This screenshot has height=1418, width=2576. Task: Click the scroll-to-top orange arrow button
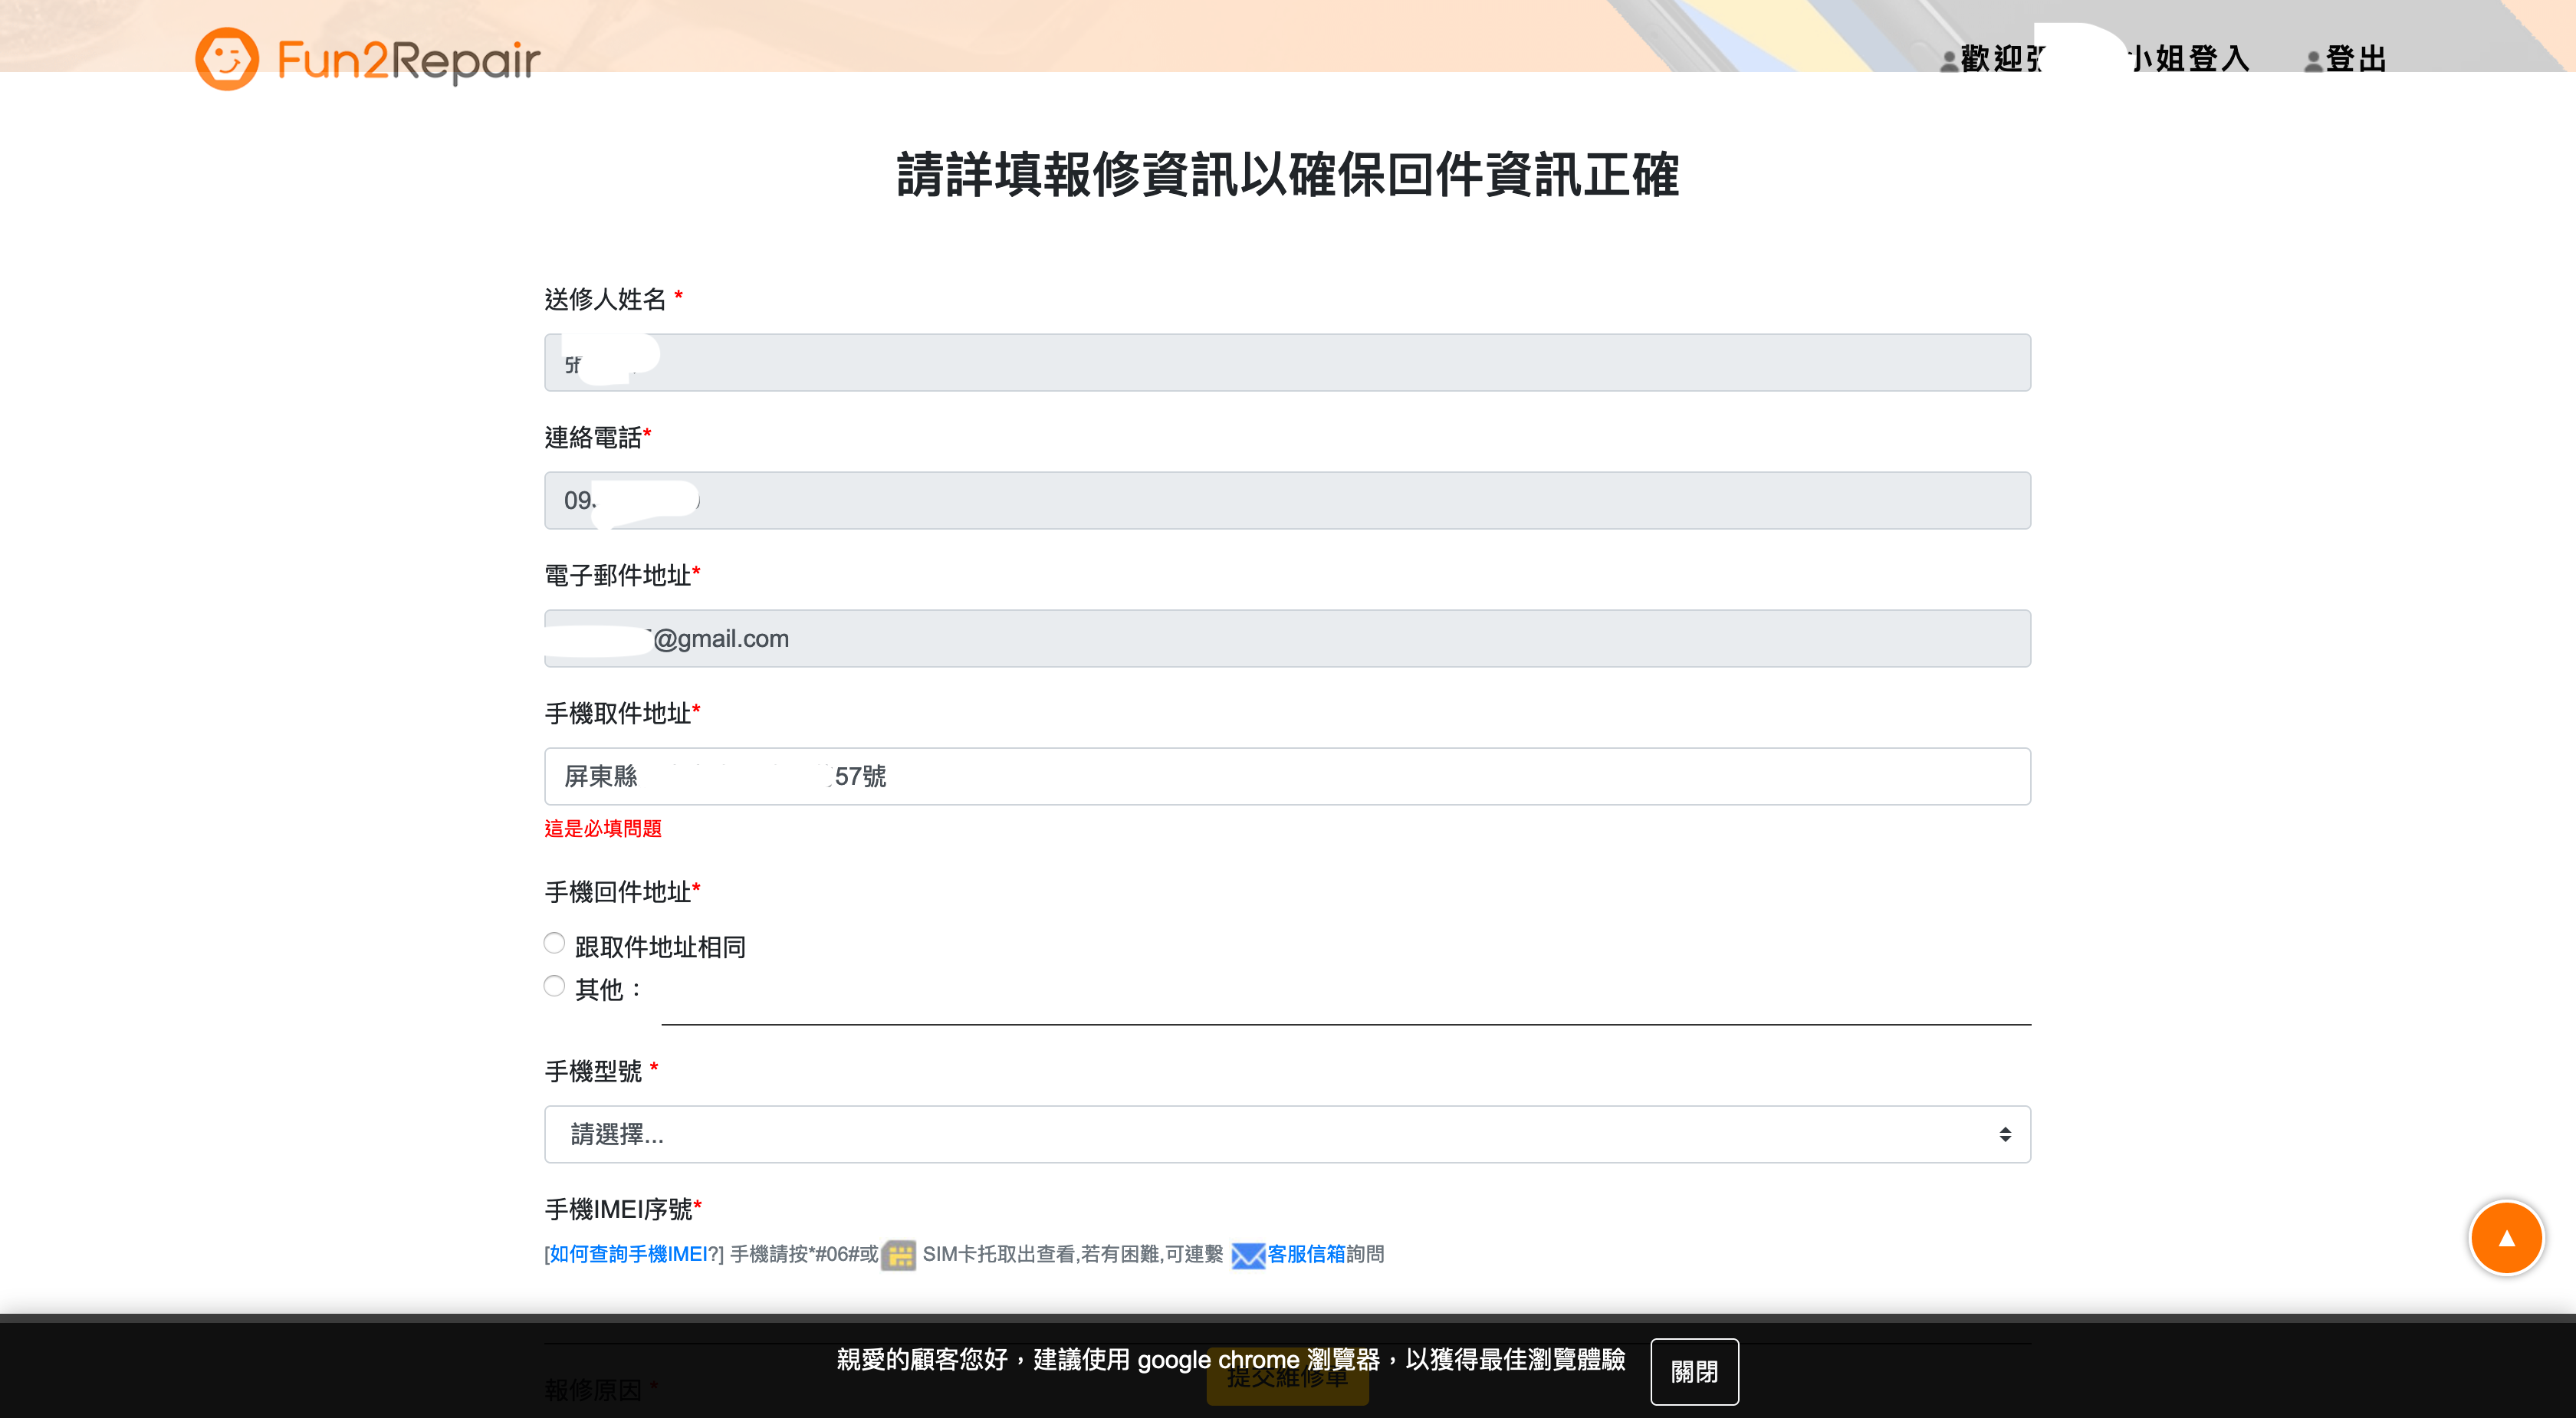[2506, 1238]
